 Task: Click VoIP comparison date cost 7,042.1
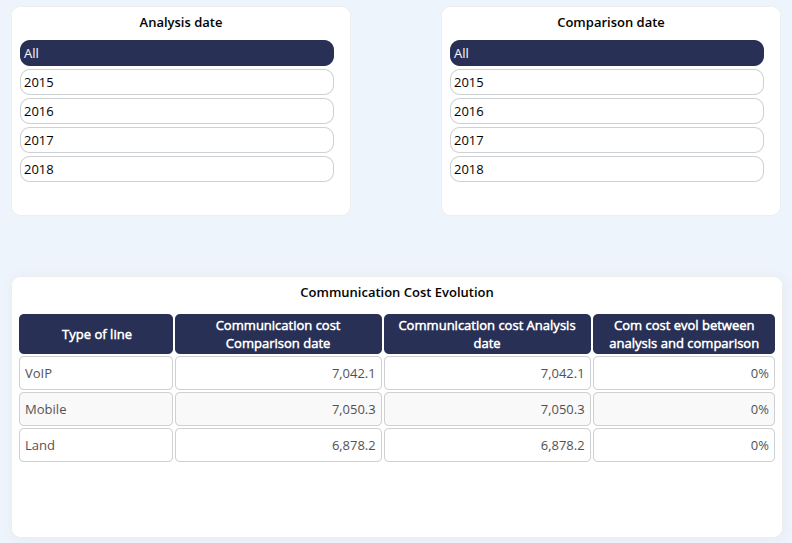pos(278,373)
